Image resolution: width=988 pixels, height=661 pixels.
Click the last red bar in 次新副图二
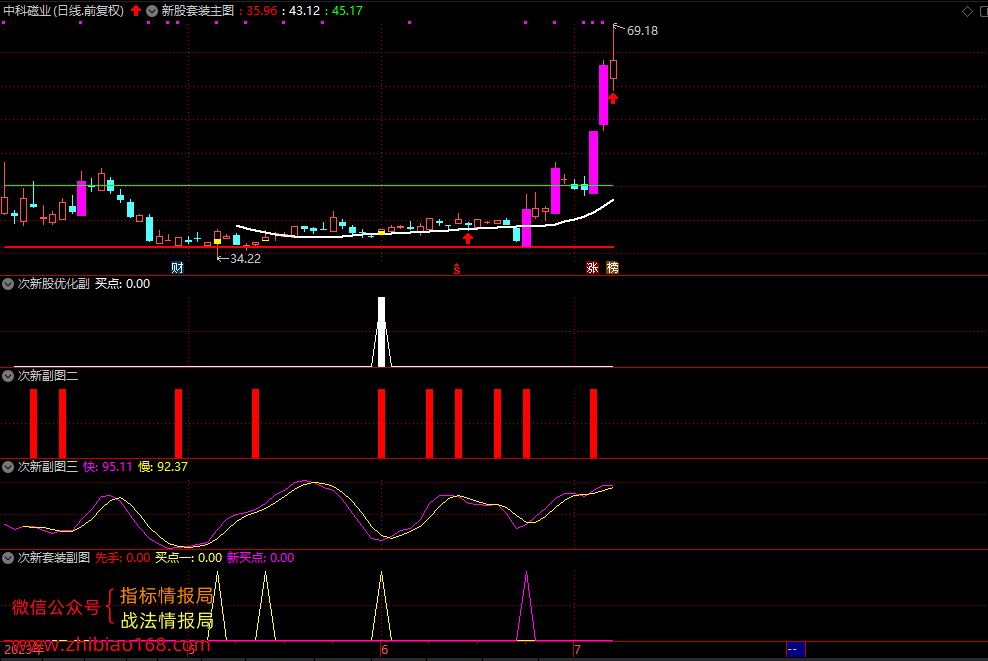pyautogui.click(x=594, y=423)
